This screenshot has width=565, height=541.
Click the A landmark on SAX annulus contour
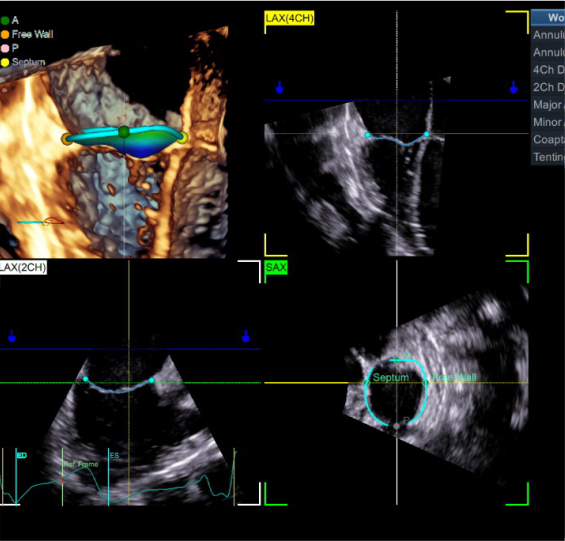coord(396,359)
